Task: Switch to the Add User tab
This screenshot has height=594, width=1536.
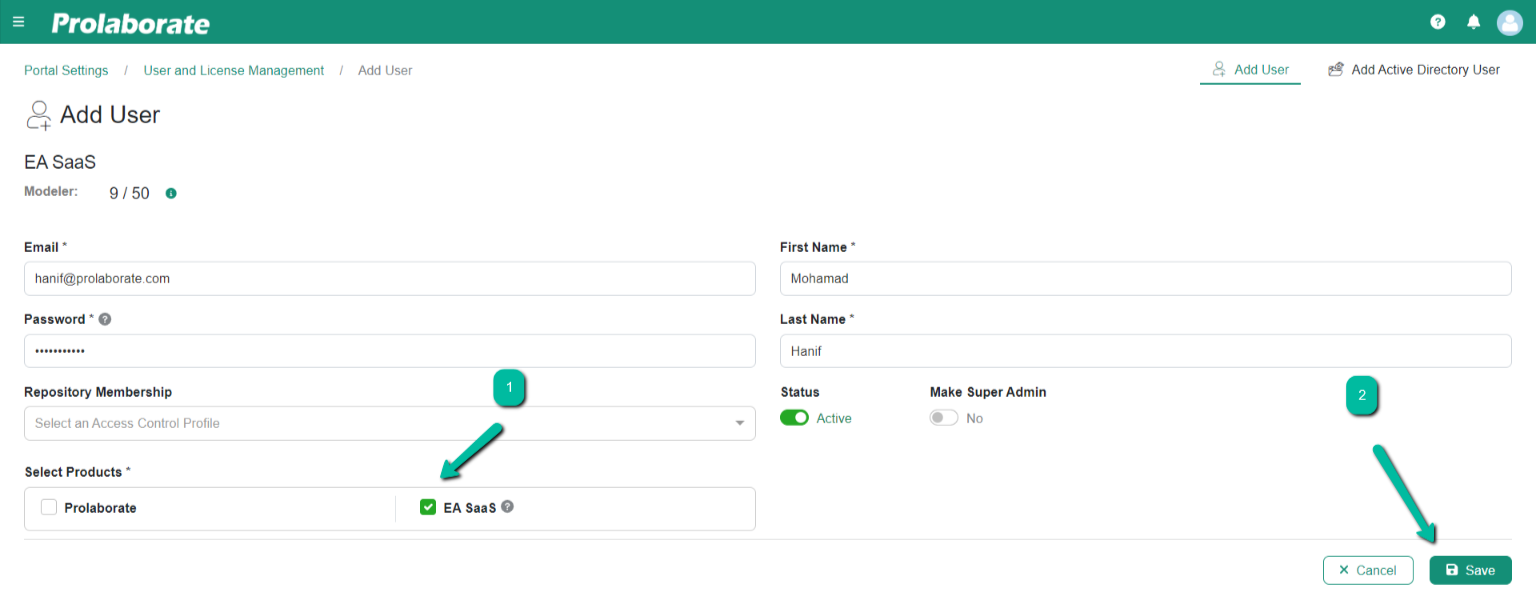Action: (1250, 70)
